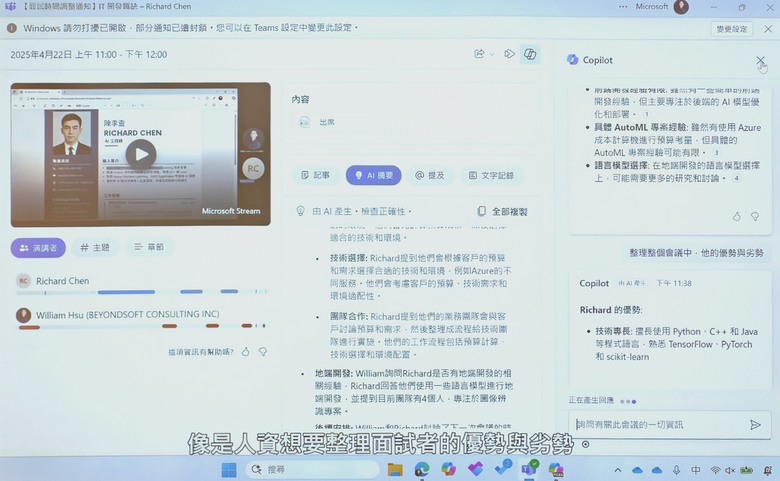Open the Wi-Fi network tray icon
This screenshot has height=481, width=780.
coord(715,470)
